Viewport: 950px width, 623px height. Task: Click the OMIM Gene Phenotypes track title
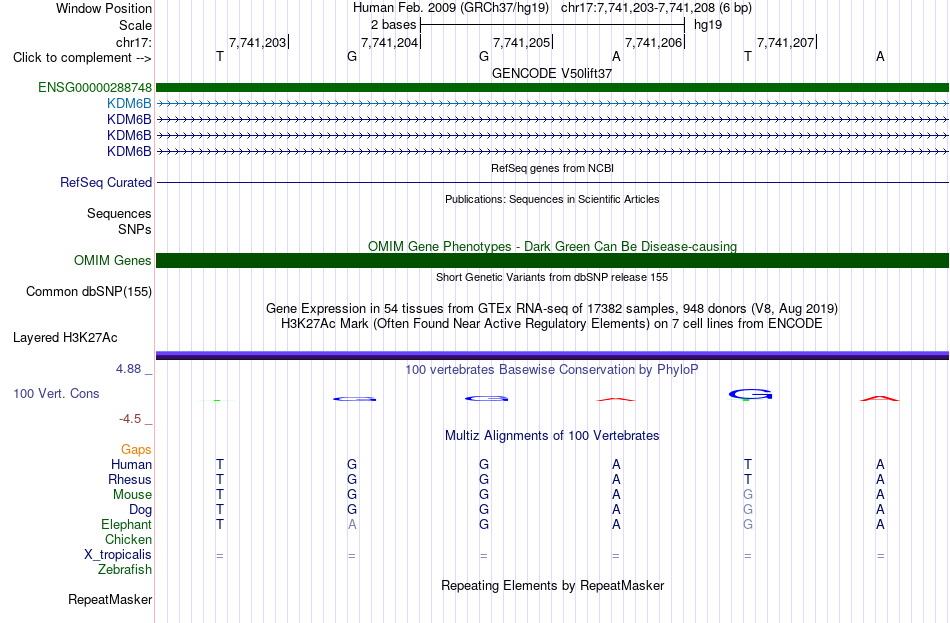pyautogui.click(x=552, y=247)
